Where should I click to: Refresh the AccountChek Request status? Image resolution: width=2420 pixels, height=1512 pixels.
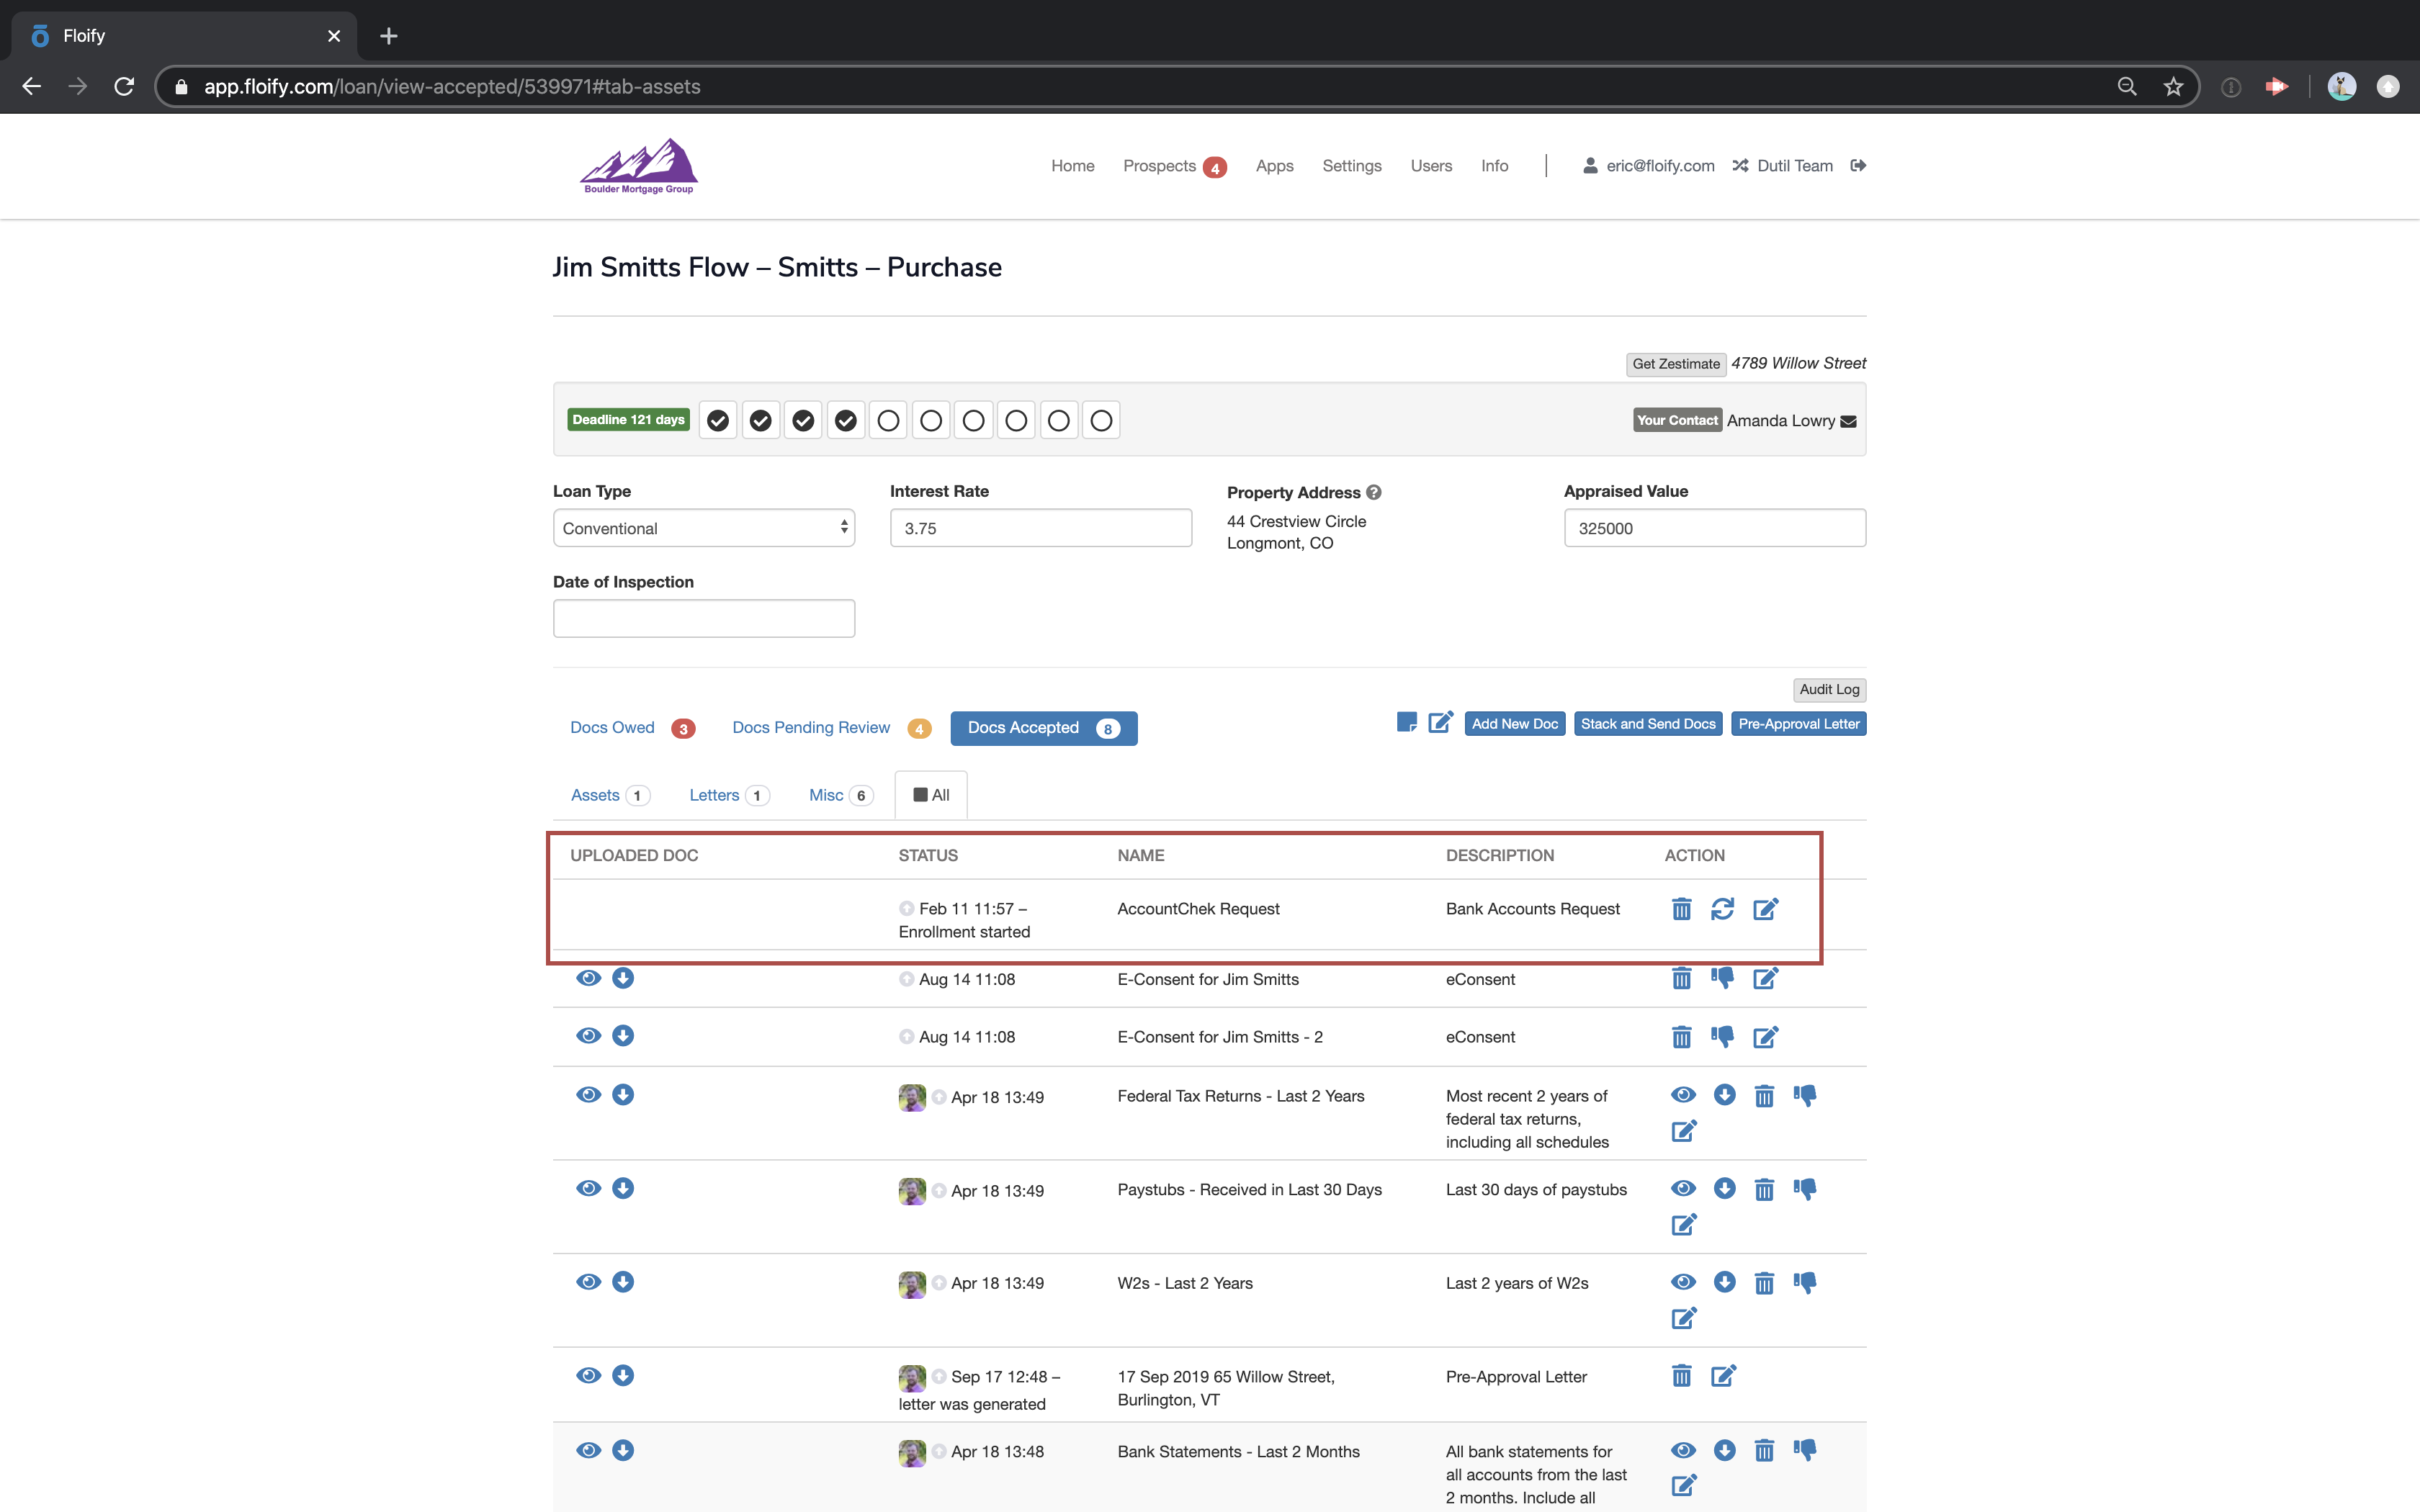tap(1722, 909)
